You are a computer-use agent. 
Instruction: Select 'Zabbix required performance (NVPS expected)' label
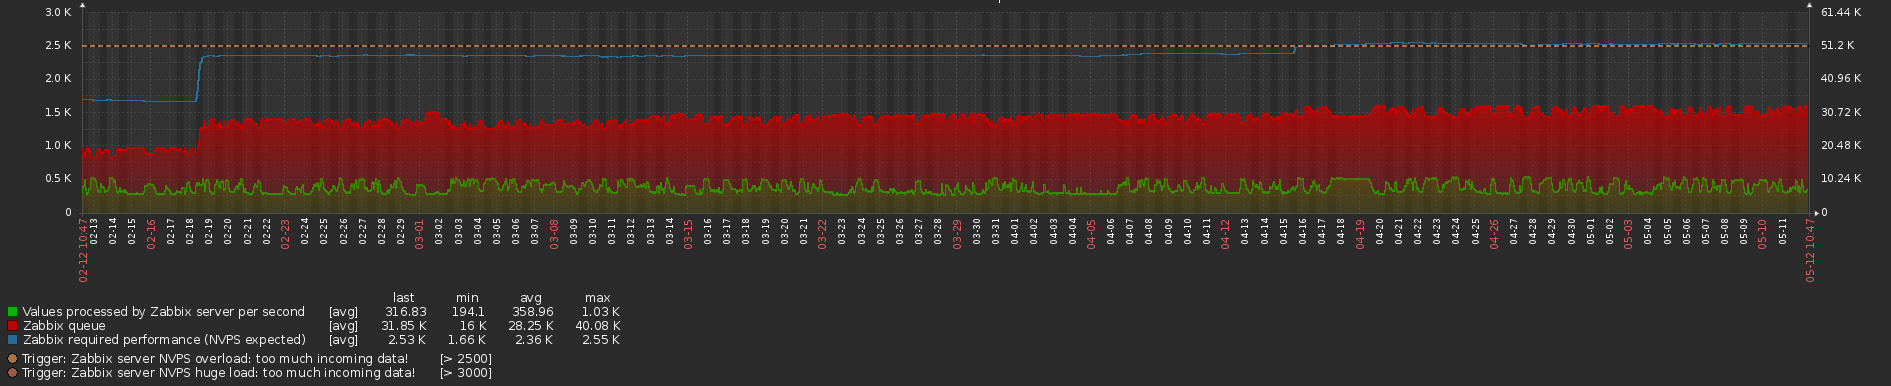[x=164, y=340]
